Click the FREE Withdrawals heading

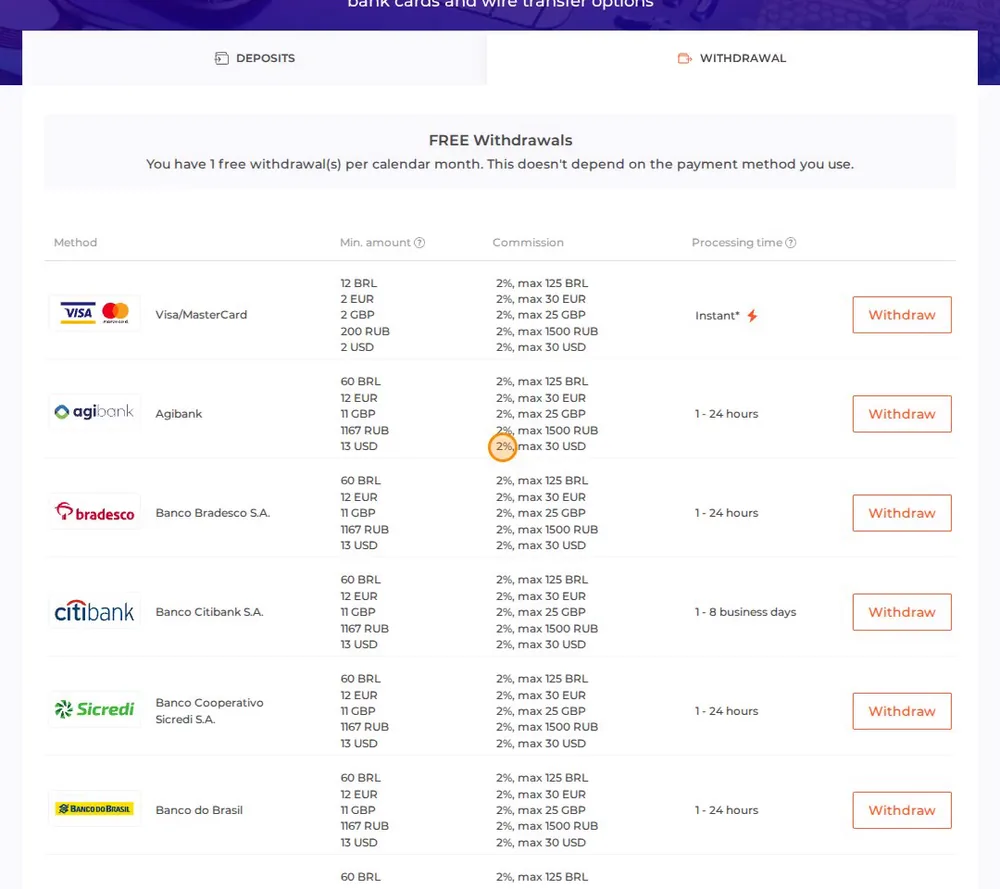tap(501, 140)
